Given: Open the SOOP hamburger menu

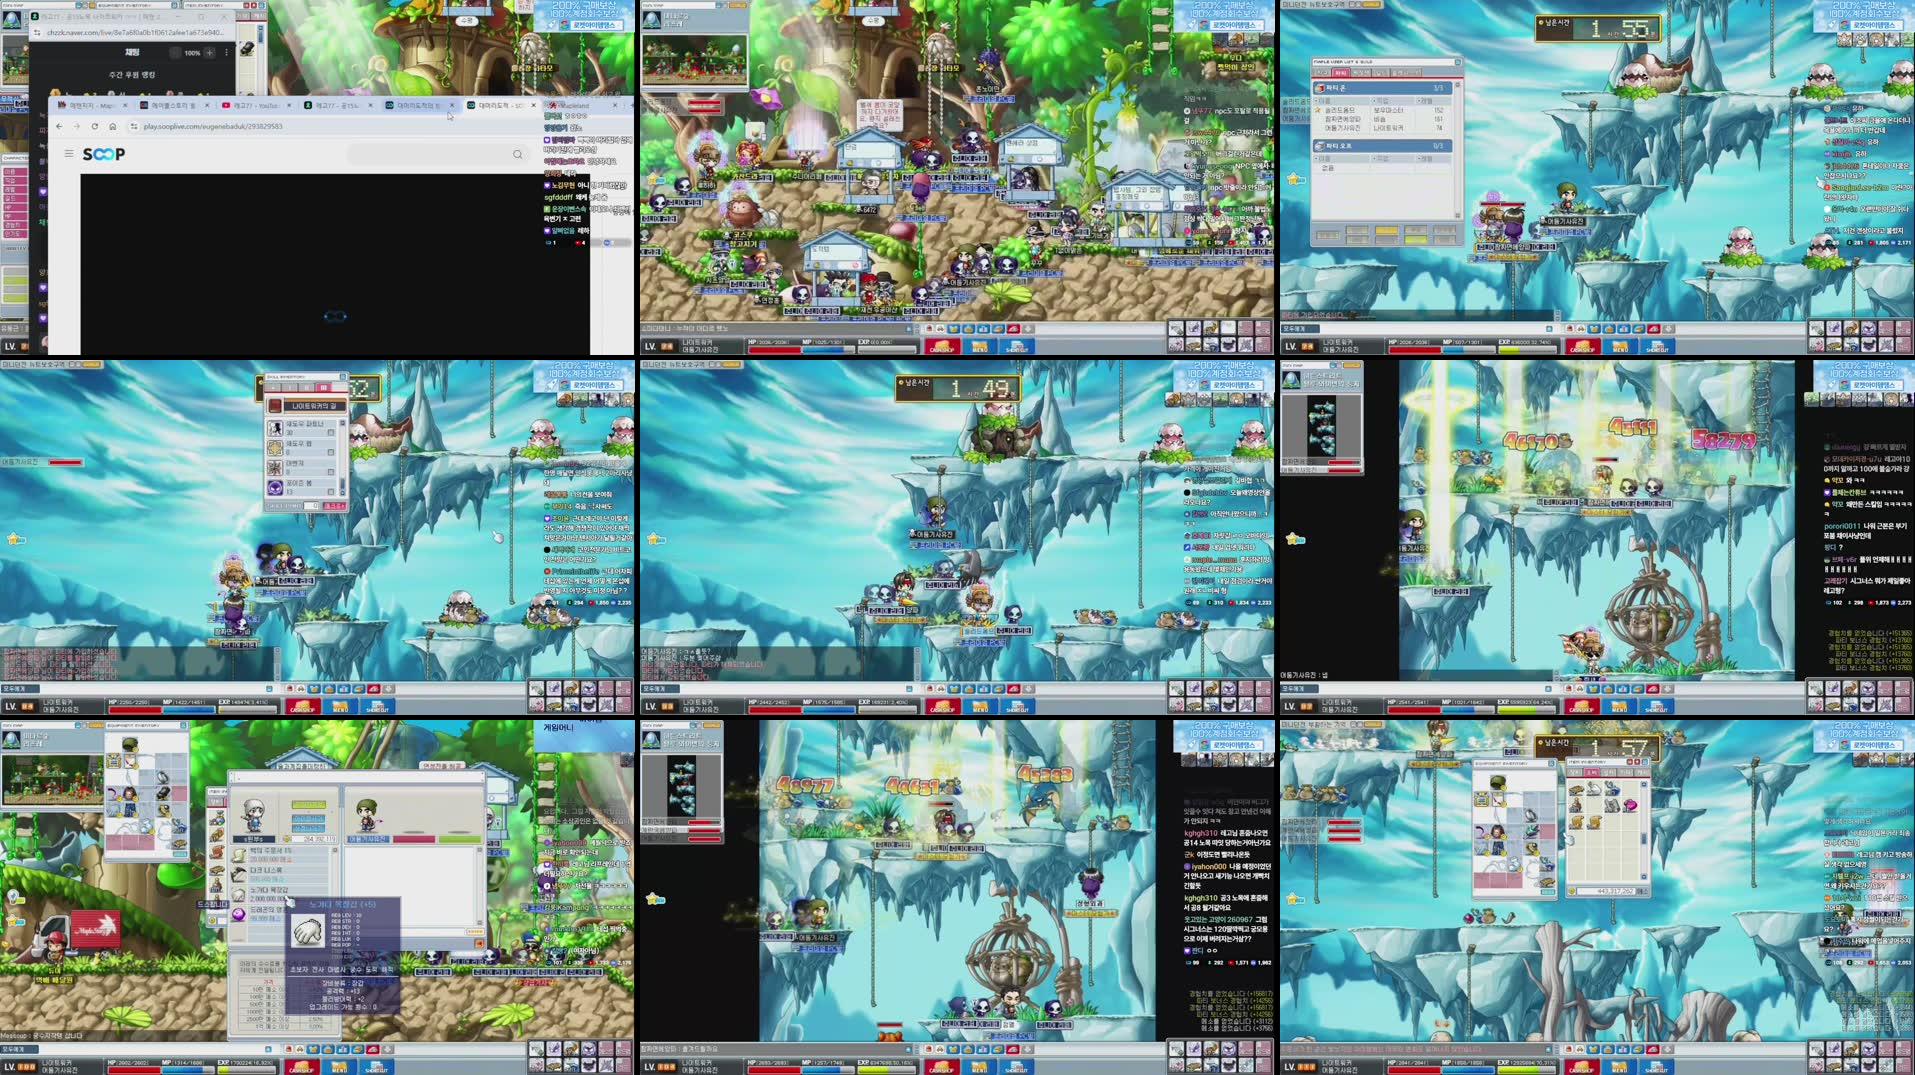Looking at the screenshot, I should [68, 154].
